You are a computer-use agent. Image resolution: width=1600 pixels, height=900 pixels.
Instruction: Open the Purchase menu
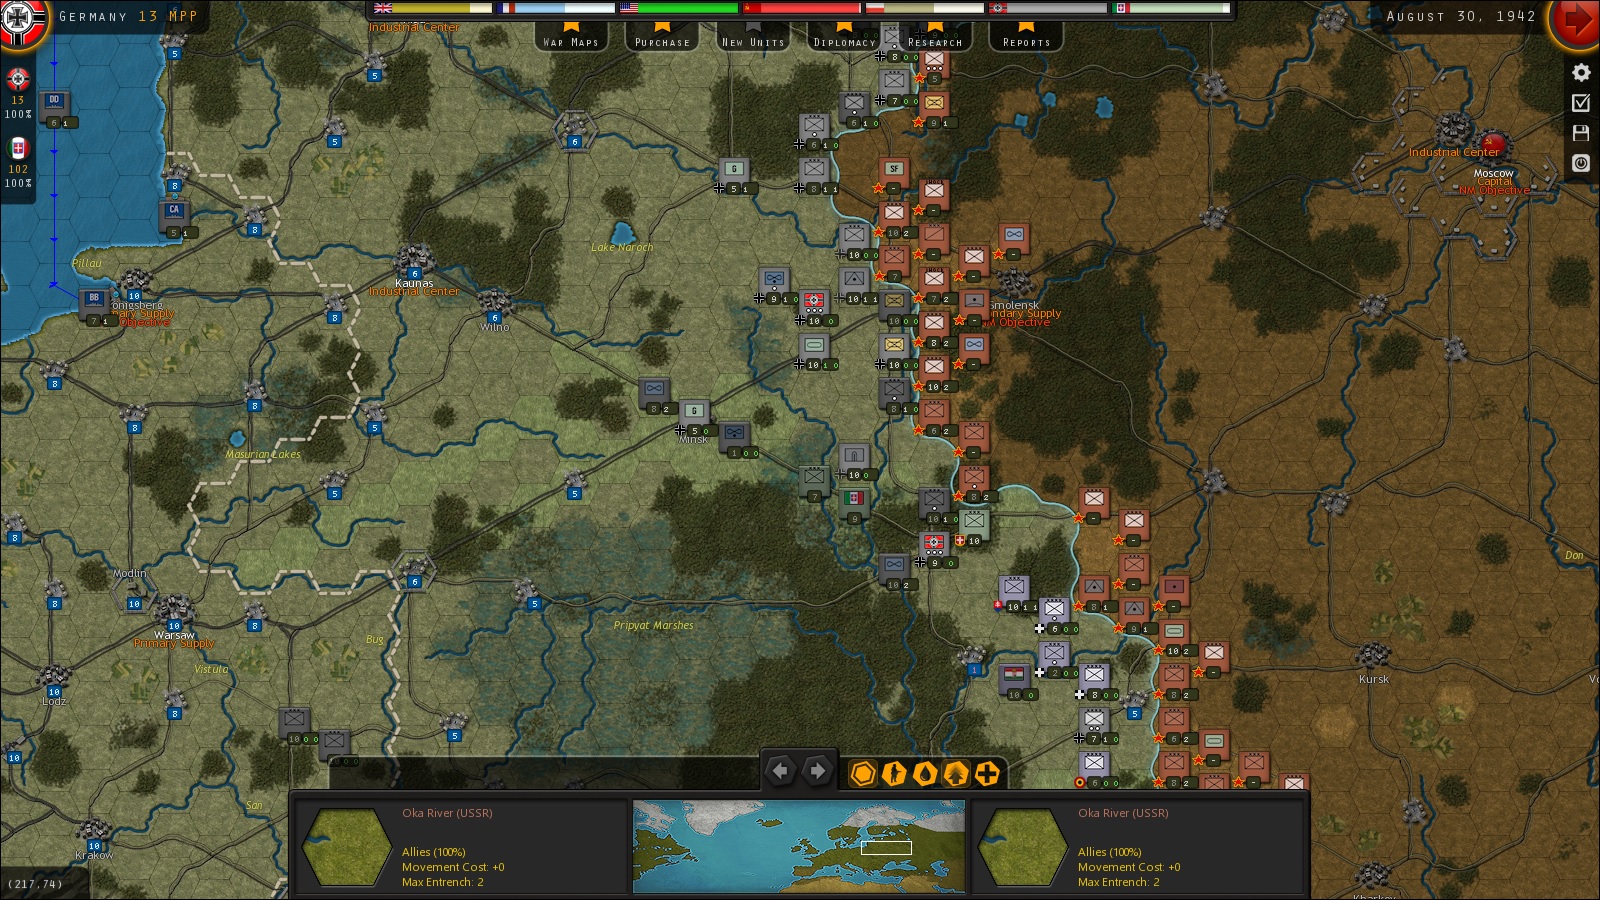click(662, 36)
